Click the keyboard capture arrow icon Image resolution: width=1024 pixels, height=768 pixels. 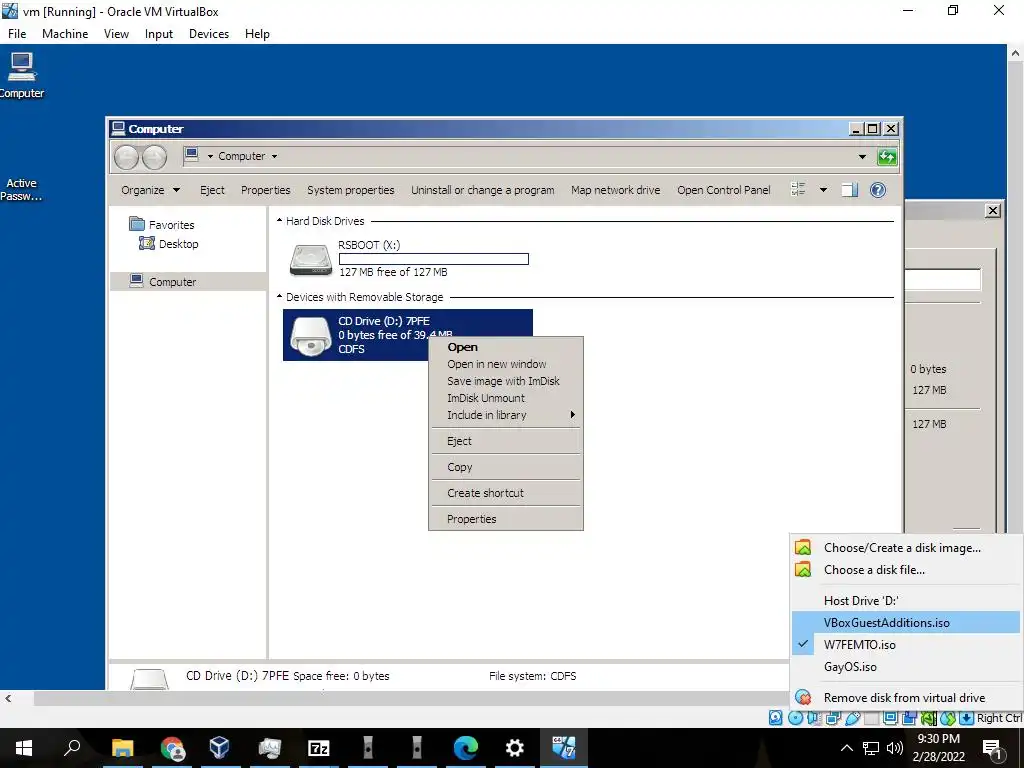[x=967, y=718]
